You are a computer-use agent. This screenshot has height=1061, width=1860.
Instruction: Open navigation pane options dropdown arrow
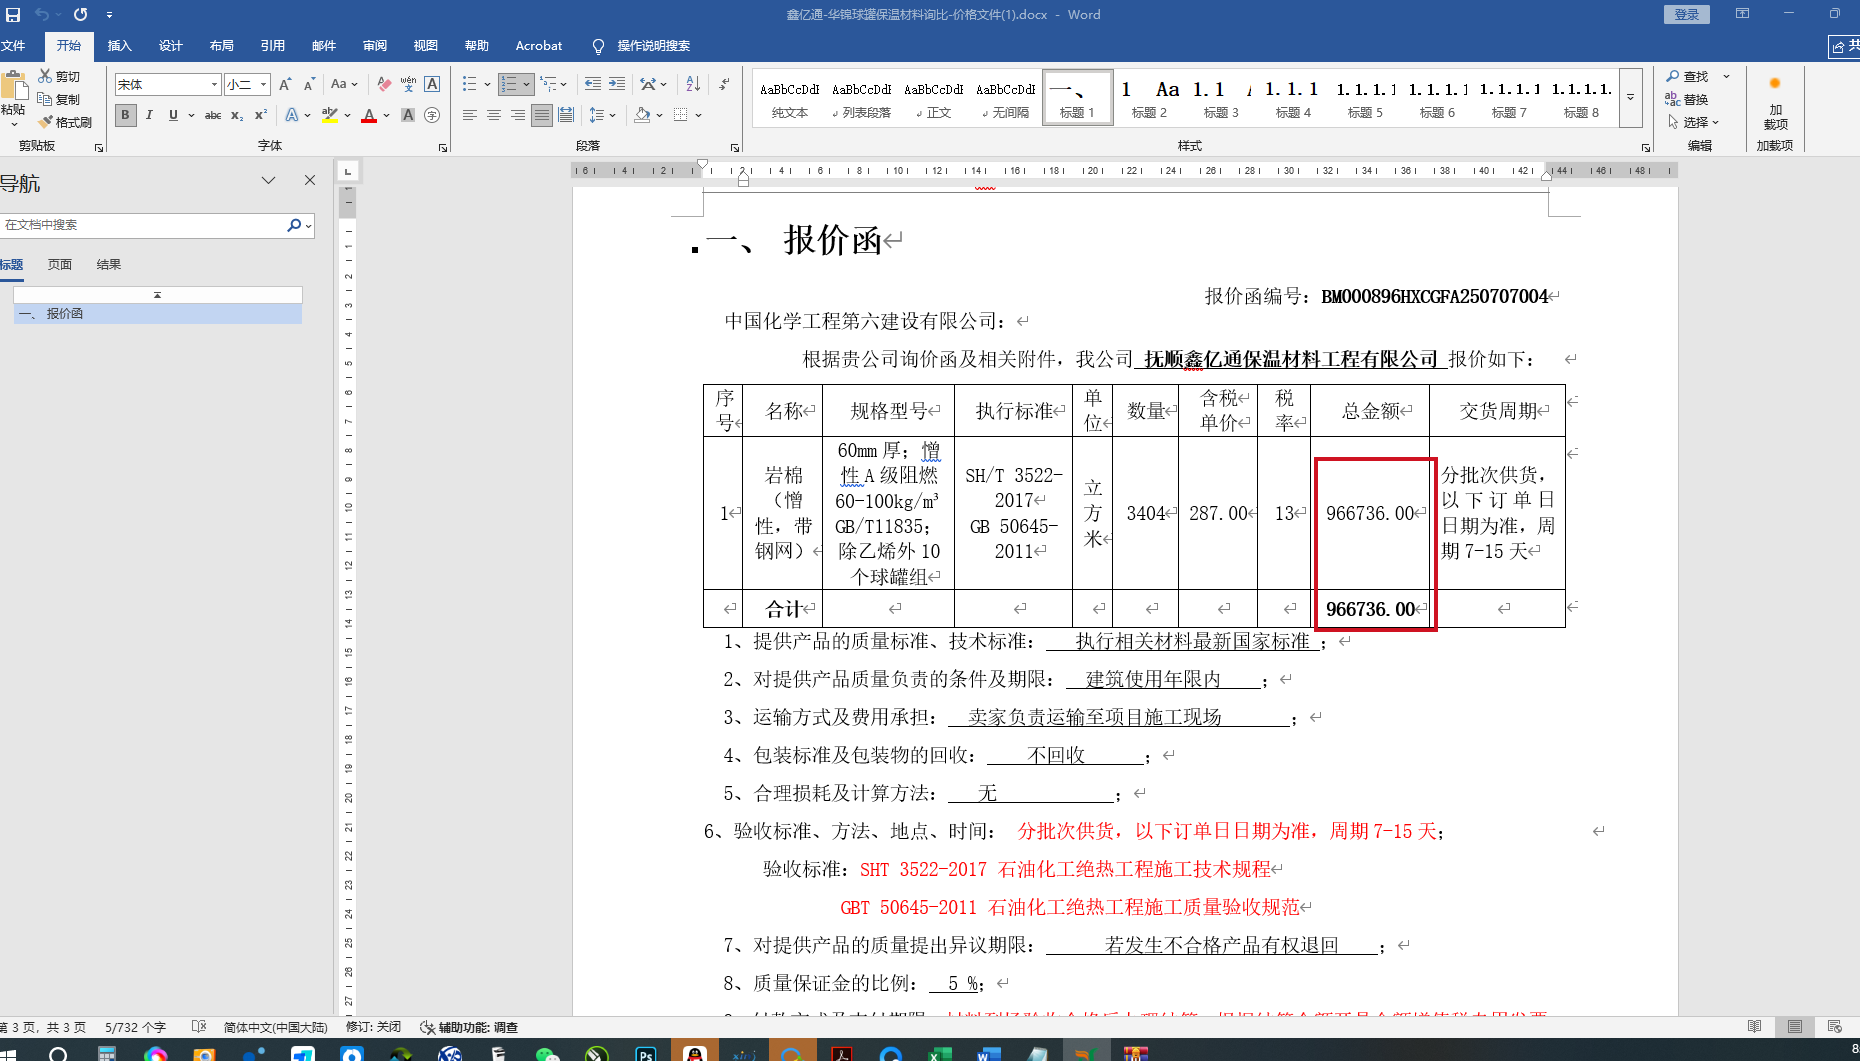[x=268, y=180]
